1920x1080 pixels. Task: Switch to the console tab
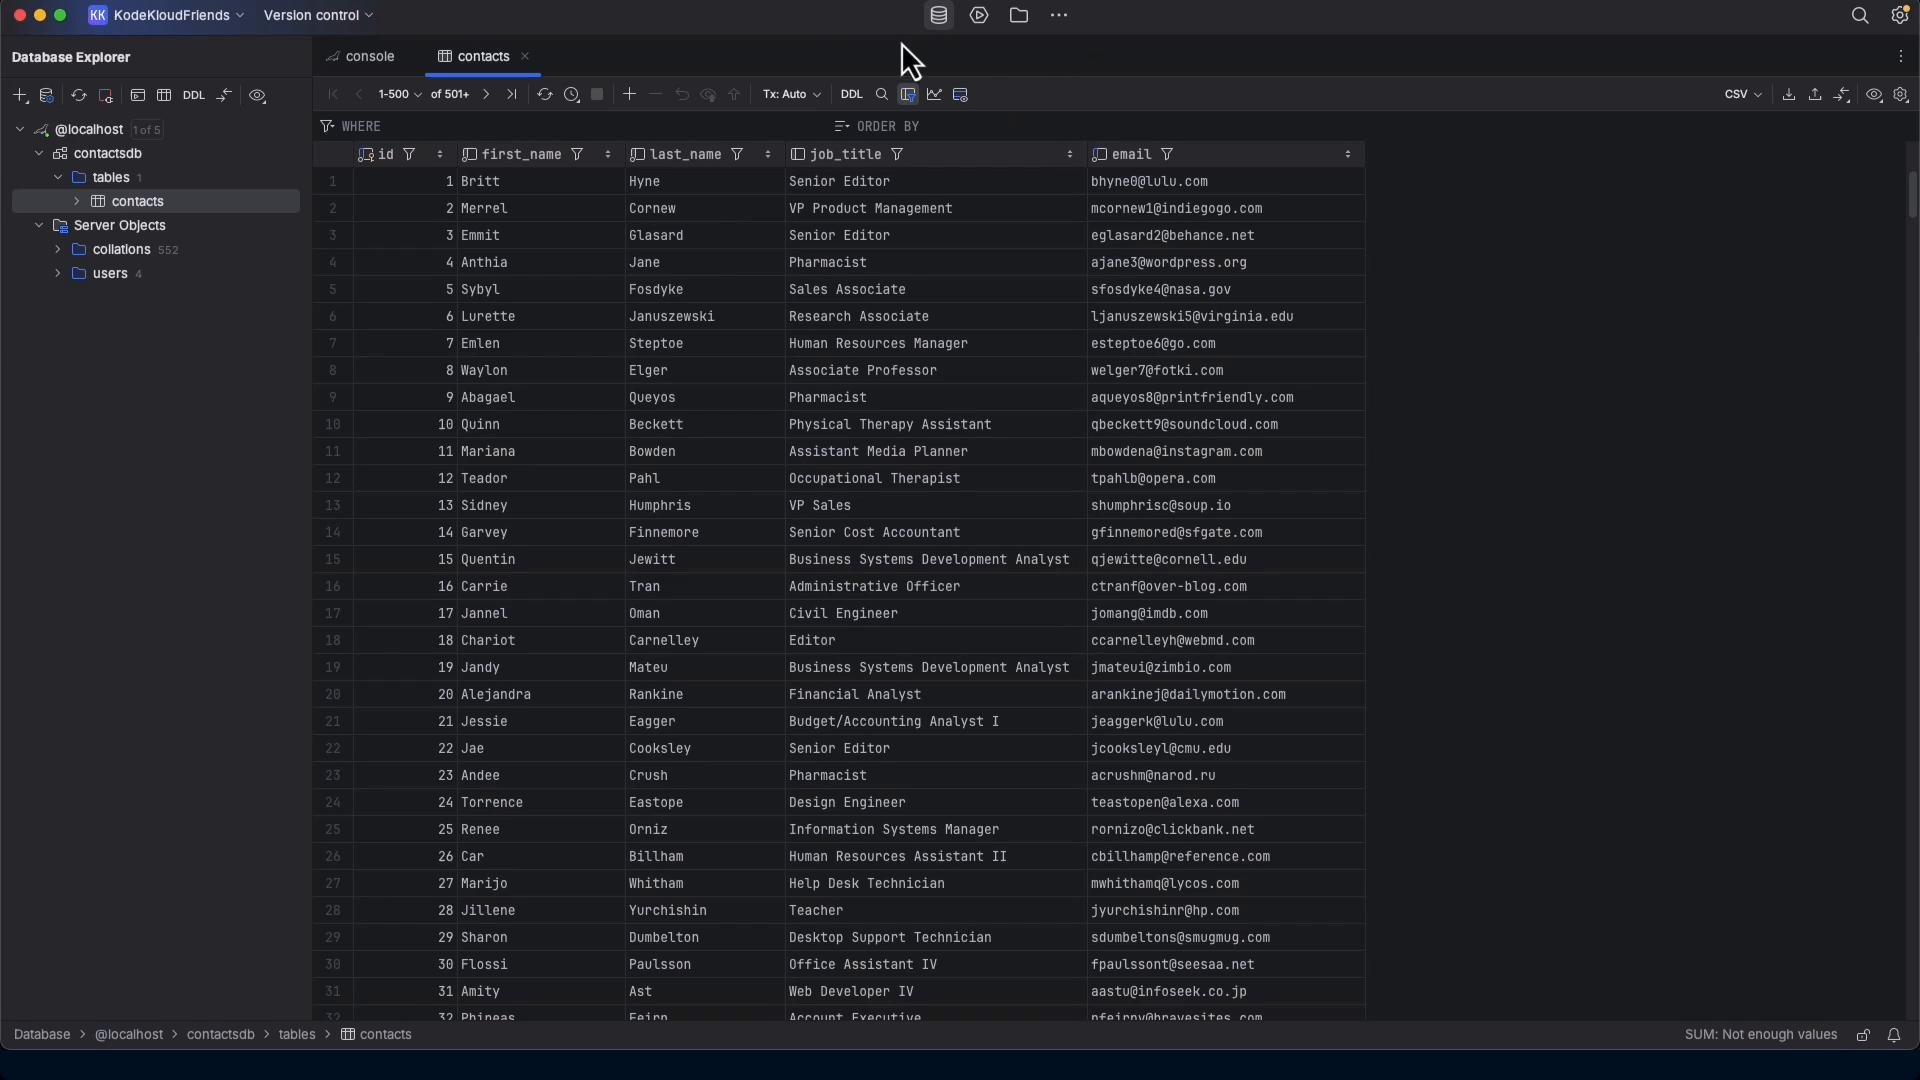[361, 57]
